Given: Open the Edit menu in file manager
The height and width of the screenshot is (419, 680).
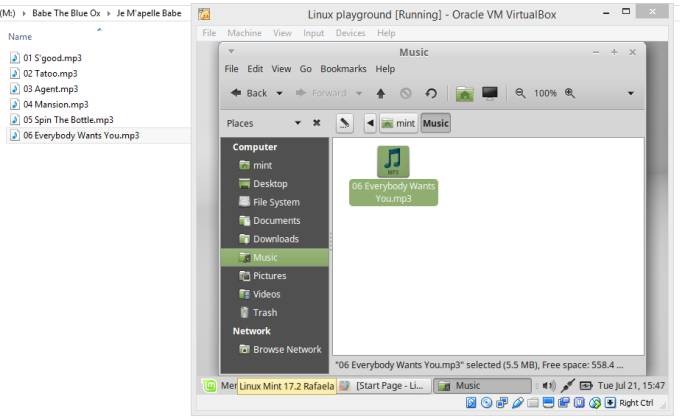Looking at the screenshot, I should pos(255,69).
